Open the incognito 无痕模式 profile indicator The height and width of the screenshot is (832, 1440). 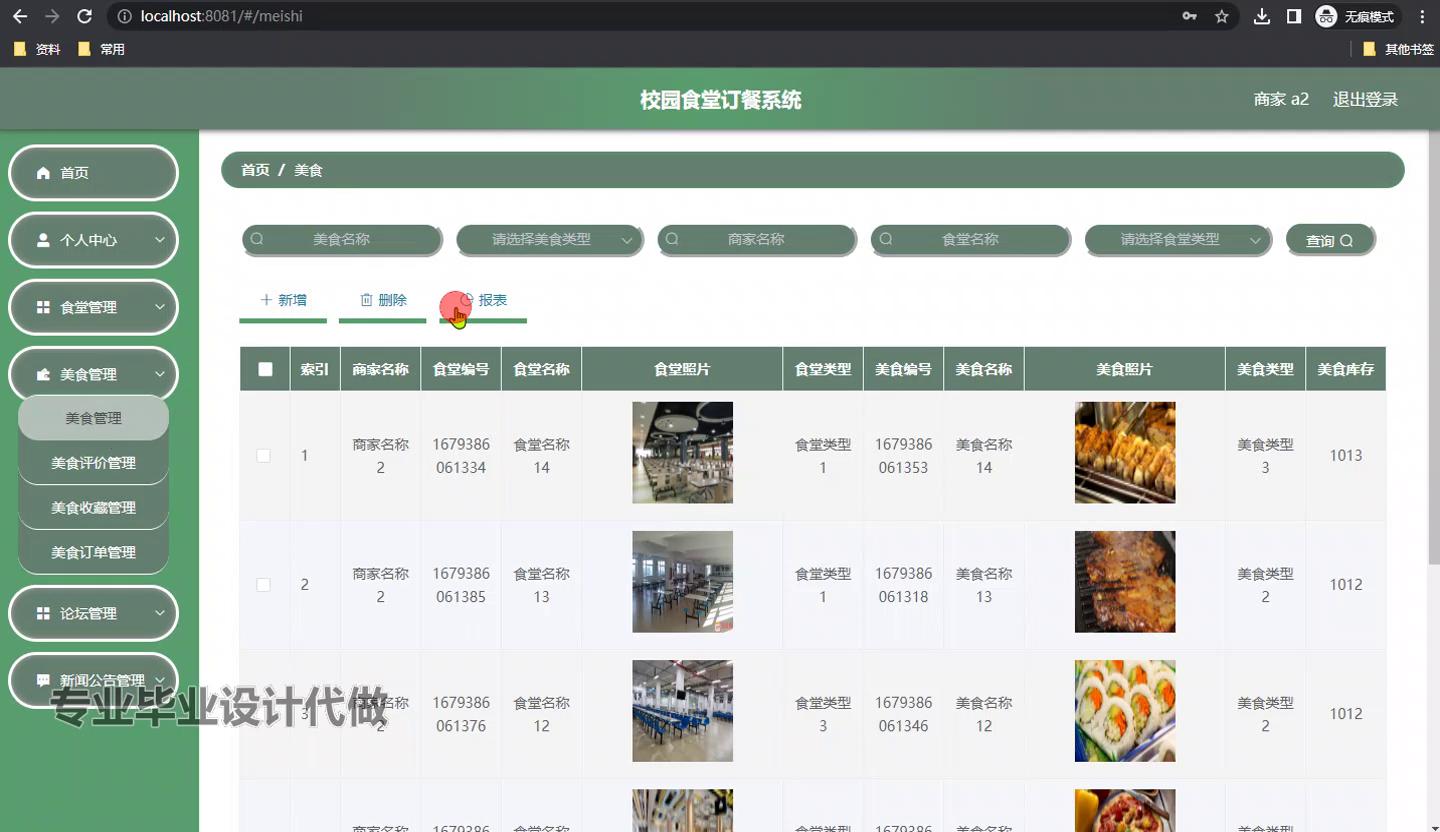(x=1355, y=16)
